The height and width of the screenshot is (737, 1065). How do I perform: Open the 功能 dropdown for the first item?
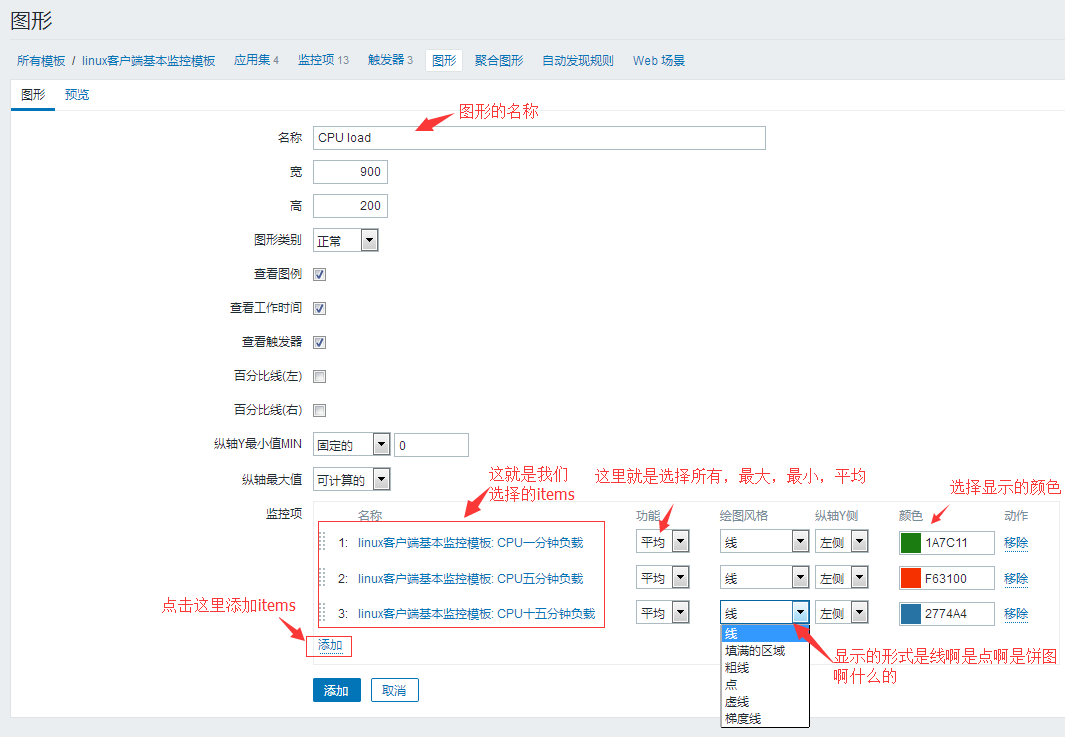click(662, 542)
